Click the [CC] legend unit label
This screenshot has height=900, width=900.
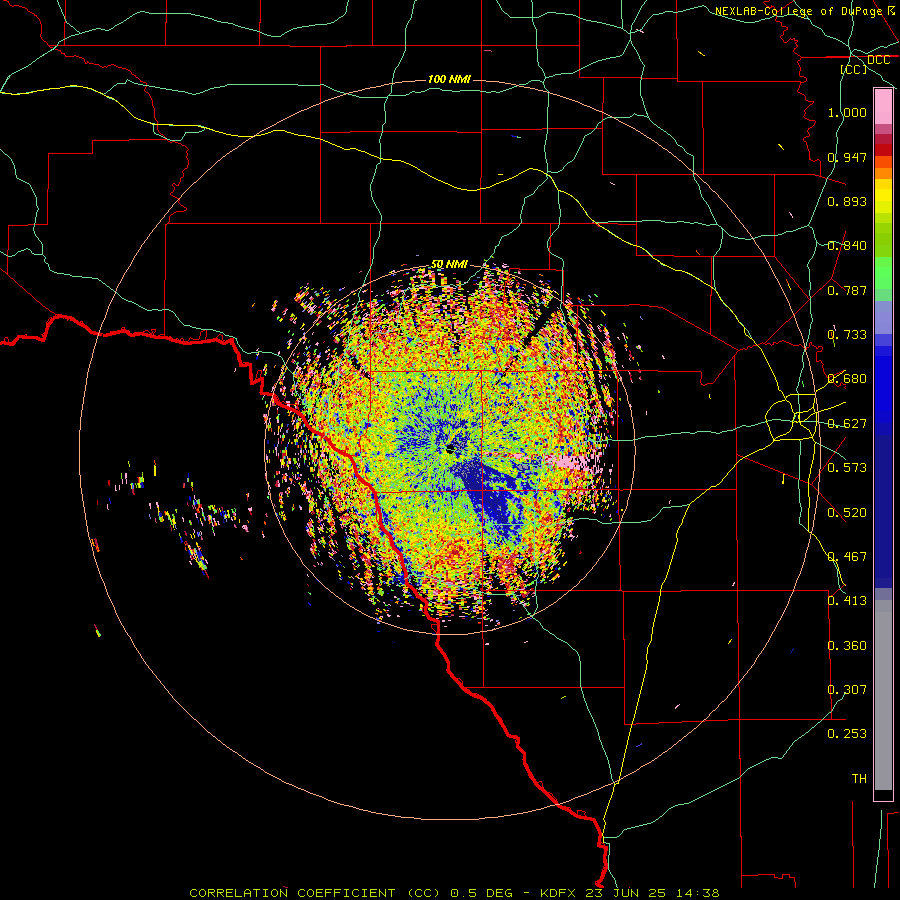coord(854,69)
